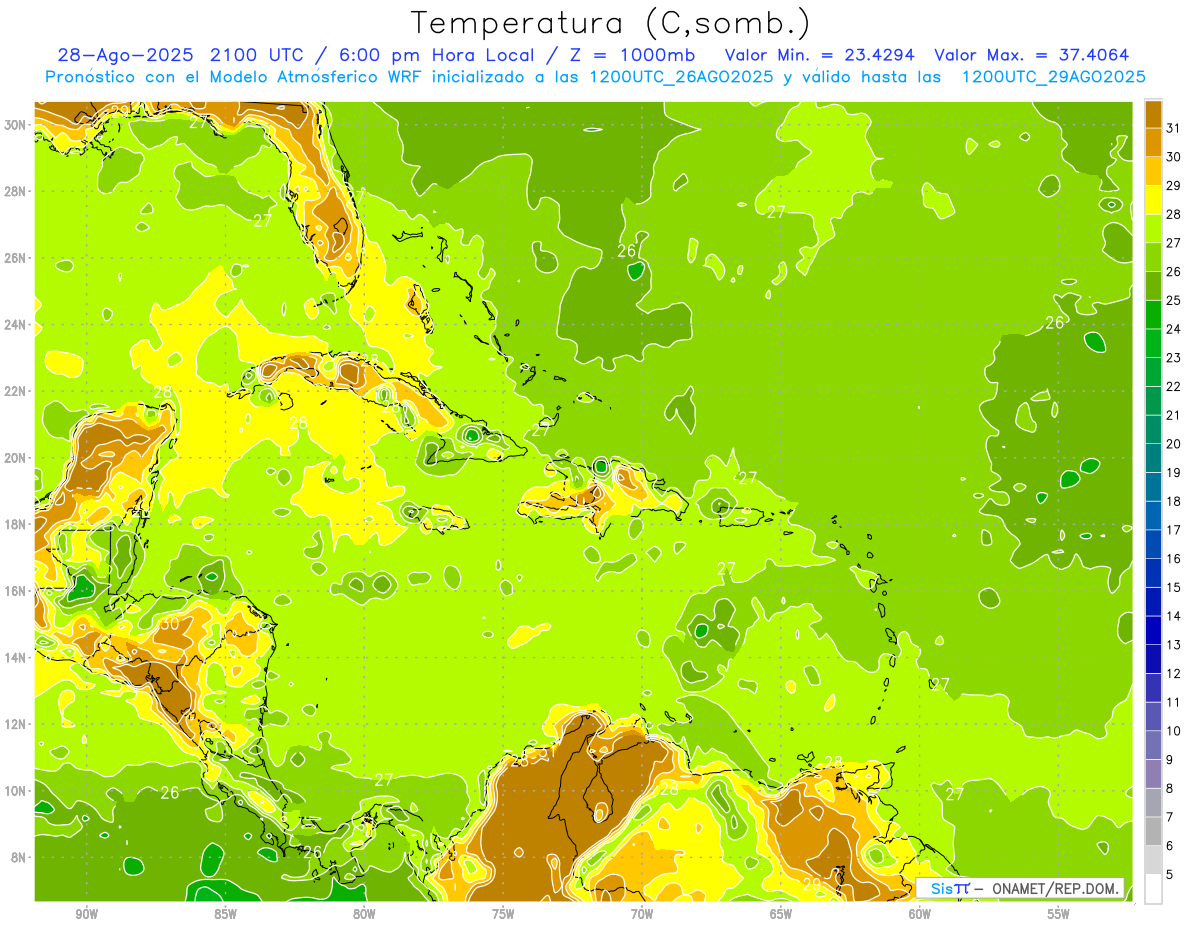Click longitude axis label "90W"
The image size is (1200, 927).
(x=87, y=914)
